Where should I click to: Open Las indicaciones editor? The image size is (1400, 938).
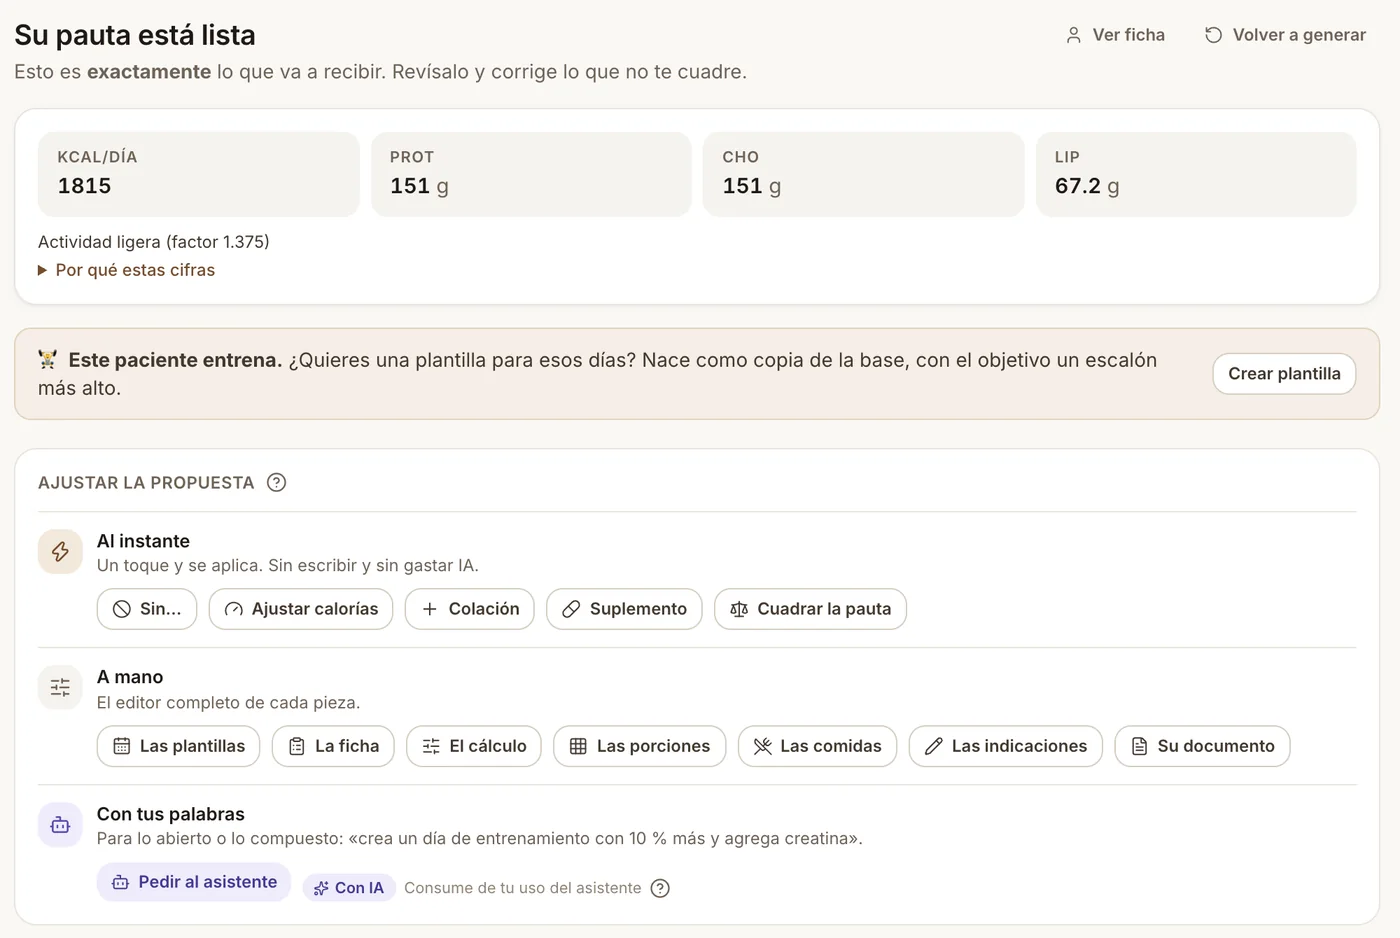pos(1005,746)
